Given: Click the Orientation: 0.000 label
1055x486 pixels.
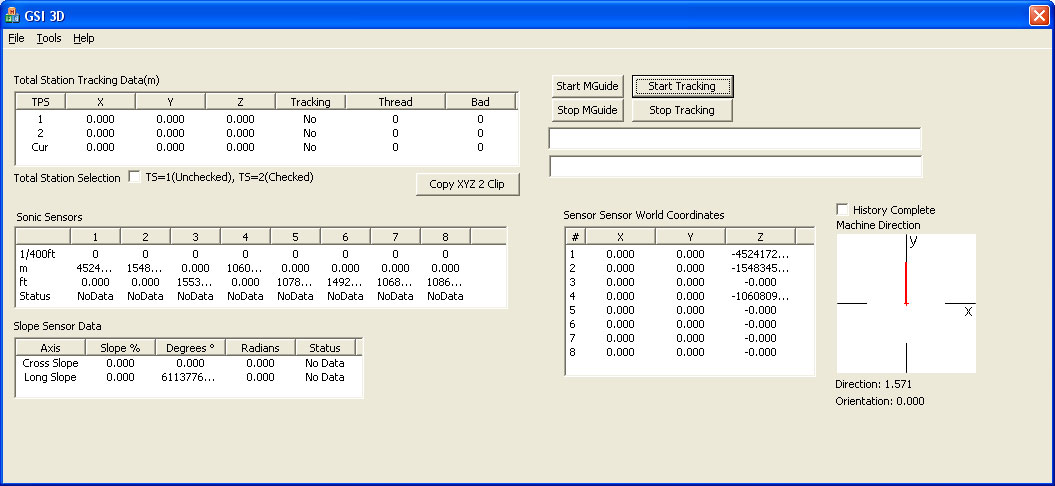Looking at the screenshot, I should point(880,401).
